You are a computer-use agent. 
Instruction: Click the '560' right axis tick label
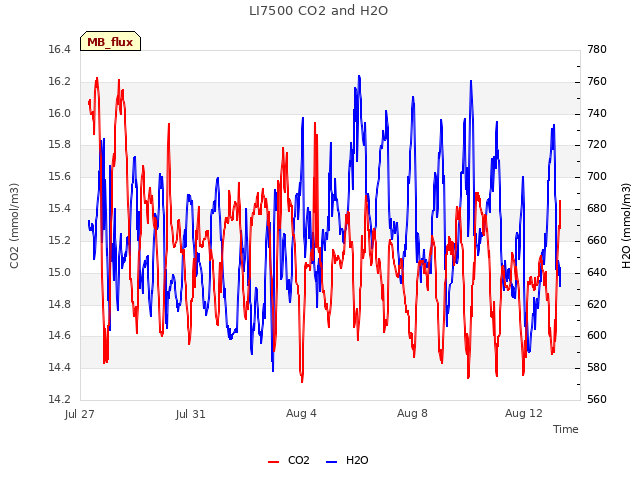[597, 399]
